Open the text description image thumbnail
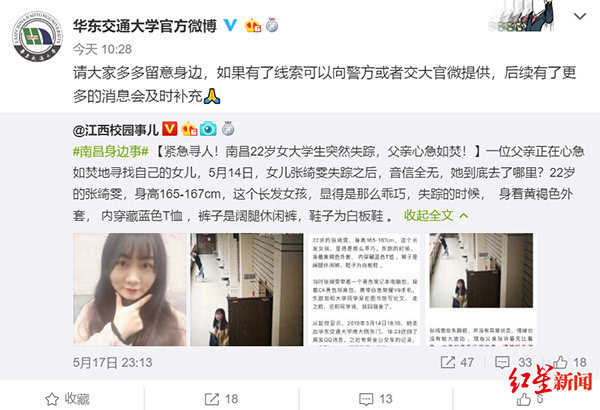This screenshot has width=600, height=410. 364,289
